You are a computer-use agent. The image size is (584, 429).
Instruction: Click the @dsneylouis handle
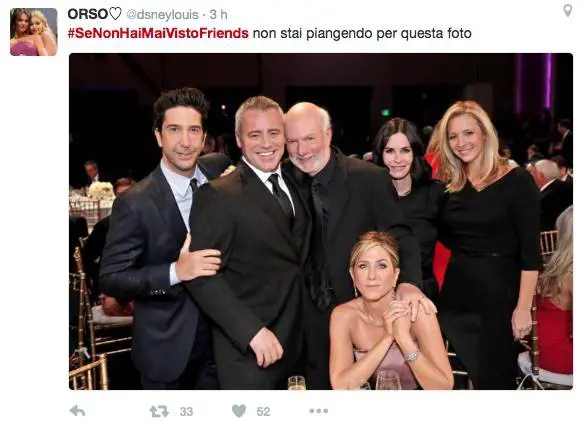click(x=162, y=15)
